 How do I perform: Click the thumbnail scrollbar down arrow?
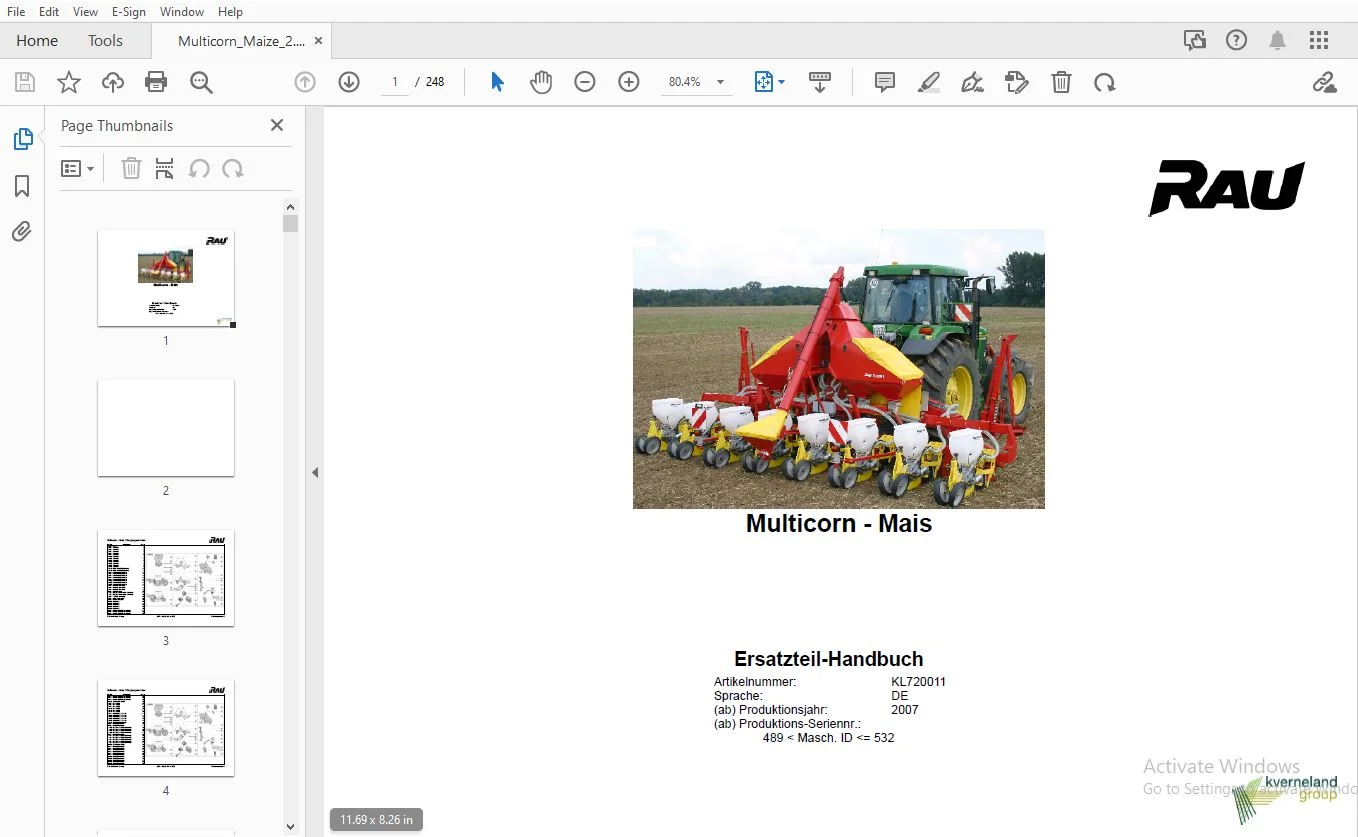pos(290,827)
